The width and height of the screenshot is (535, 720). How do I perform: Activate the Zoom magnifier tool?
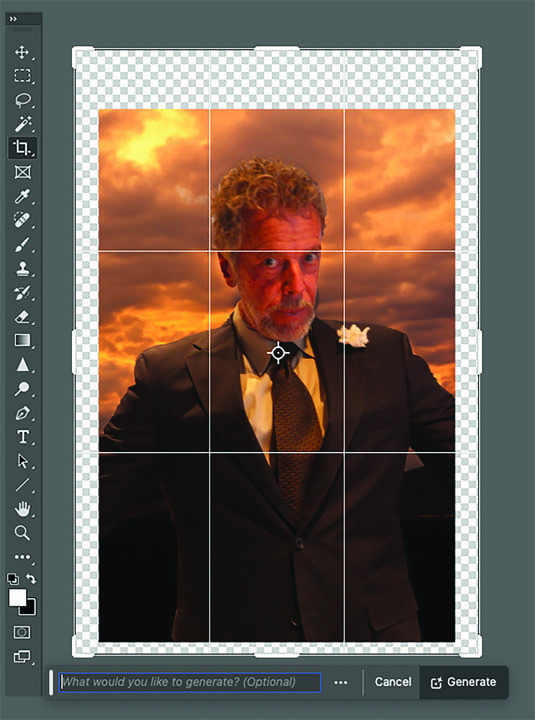pyautogui.click(x=22, y=533)
